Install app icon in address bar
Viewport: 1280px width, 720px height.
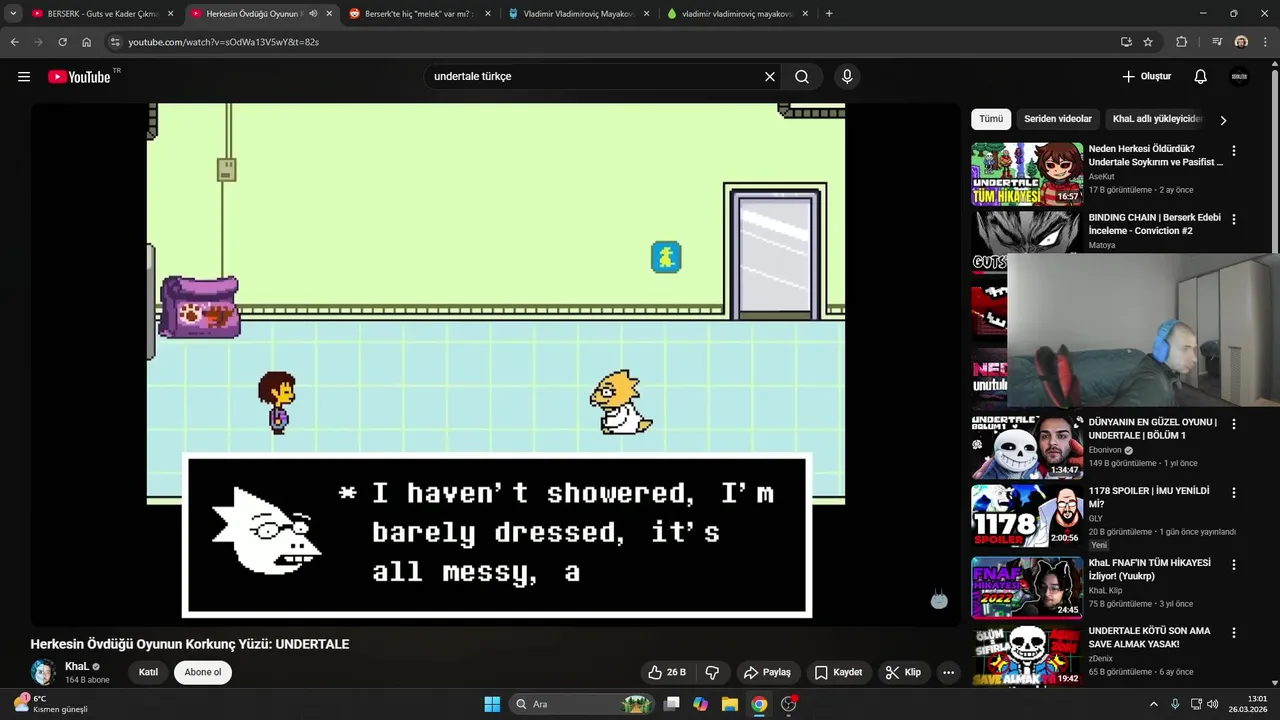[x=1126, y=42]
